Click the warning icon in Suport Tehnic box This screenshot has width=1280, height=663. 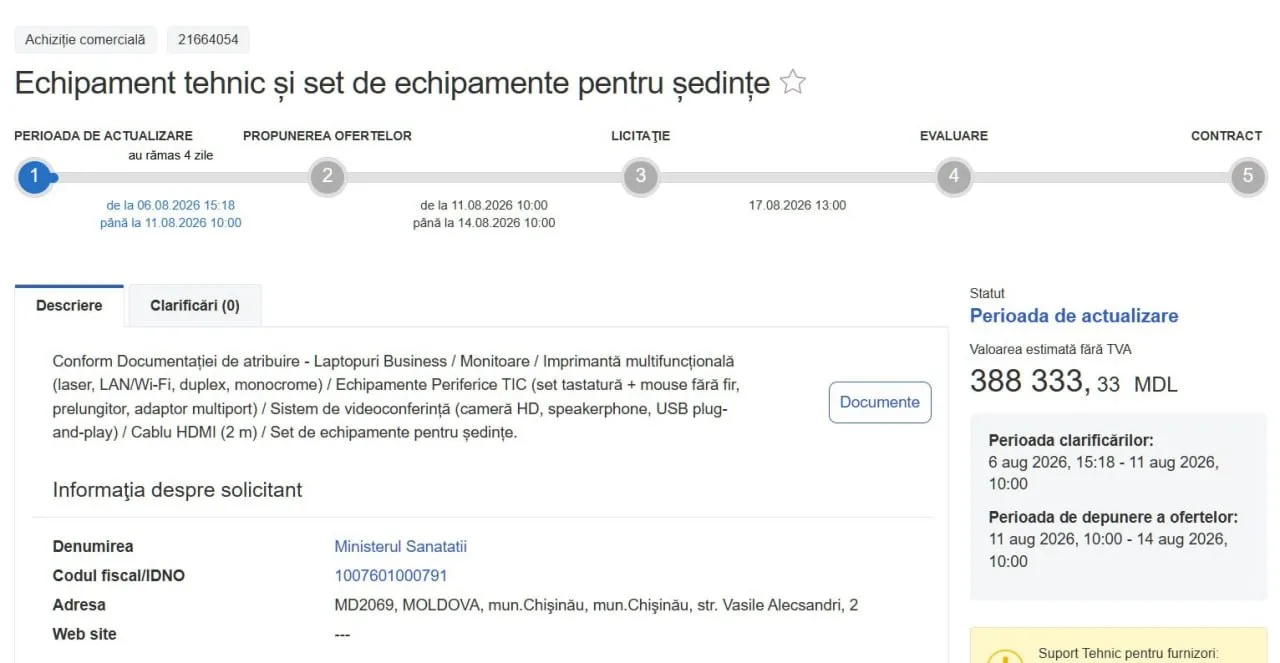[x=1004, y=656]
